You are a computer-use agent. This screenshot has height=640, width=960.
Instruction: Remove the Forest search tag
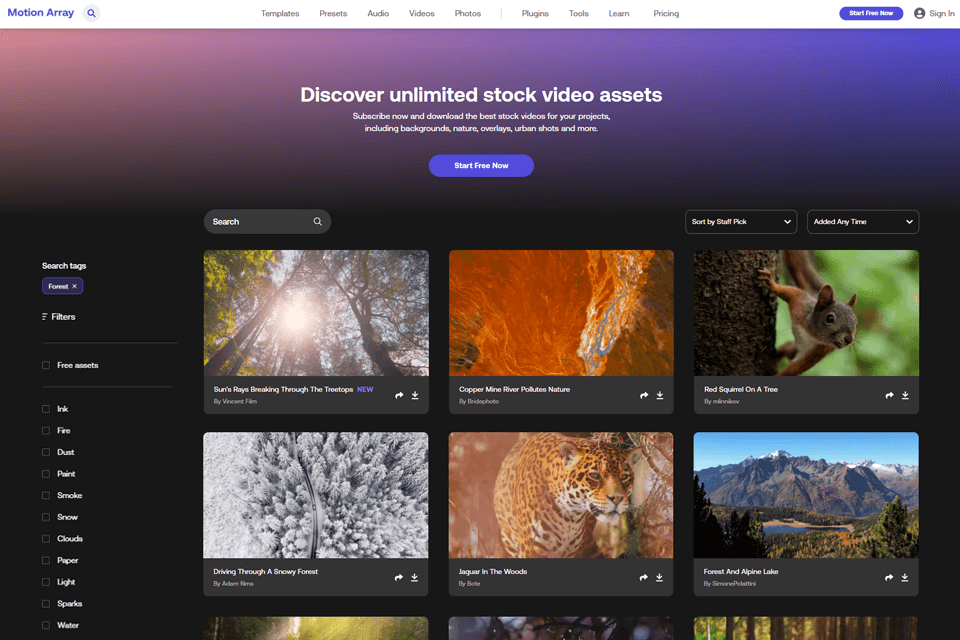pos(75,286)
